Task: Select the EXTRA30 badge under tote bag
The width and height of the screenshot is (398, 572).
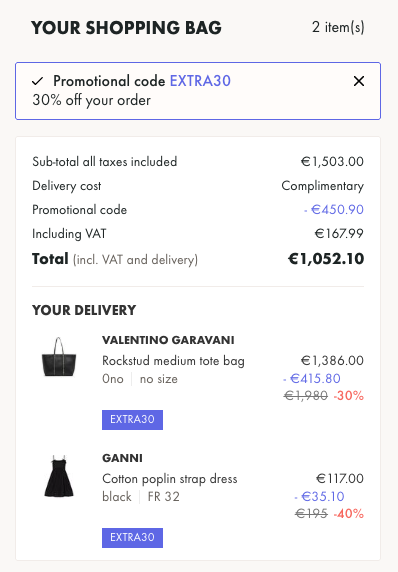Action: point(132,420)
